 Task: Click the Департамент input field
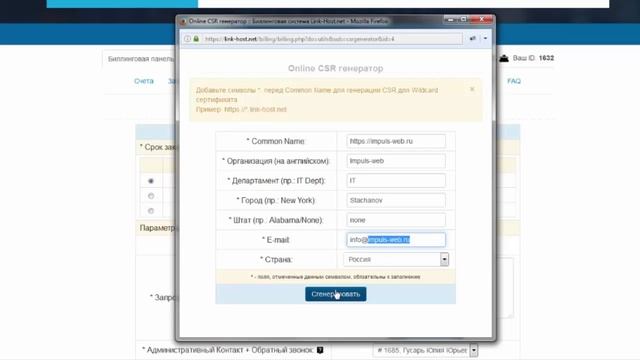[396, 180]
